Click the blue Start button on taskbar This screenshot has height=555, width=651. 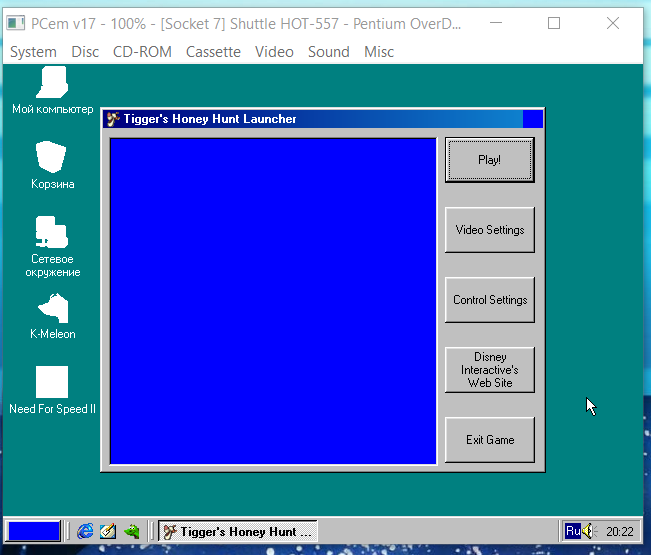pyautogui.click(x=34, y=531)
